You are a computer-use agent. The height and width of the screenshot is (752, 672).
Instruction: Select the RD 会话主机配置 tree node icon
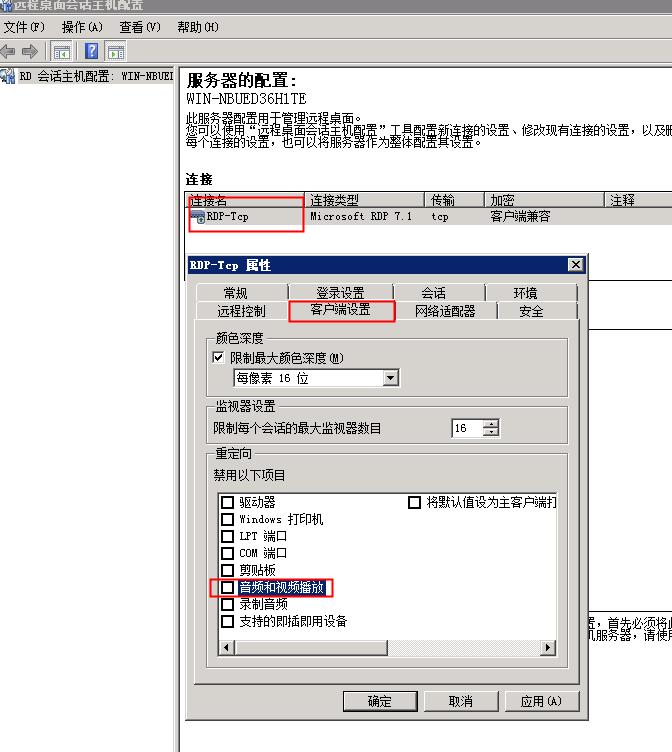pos(9,76)
